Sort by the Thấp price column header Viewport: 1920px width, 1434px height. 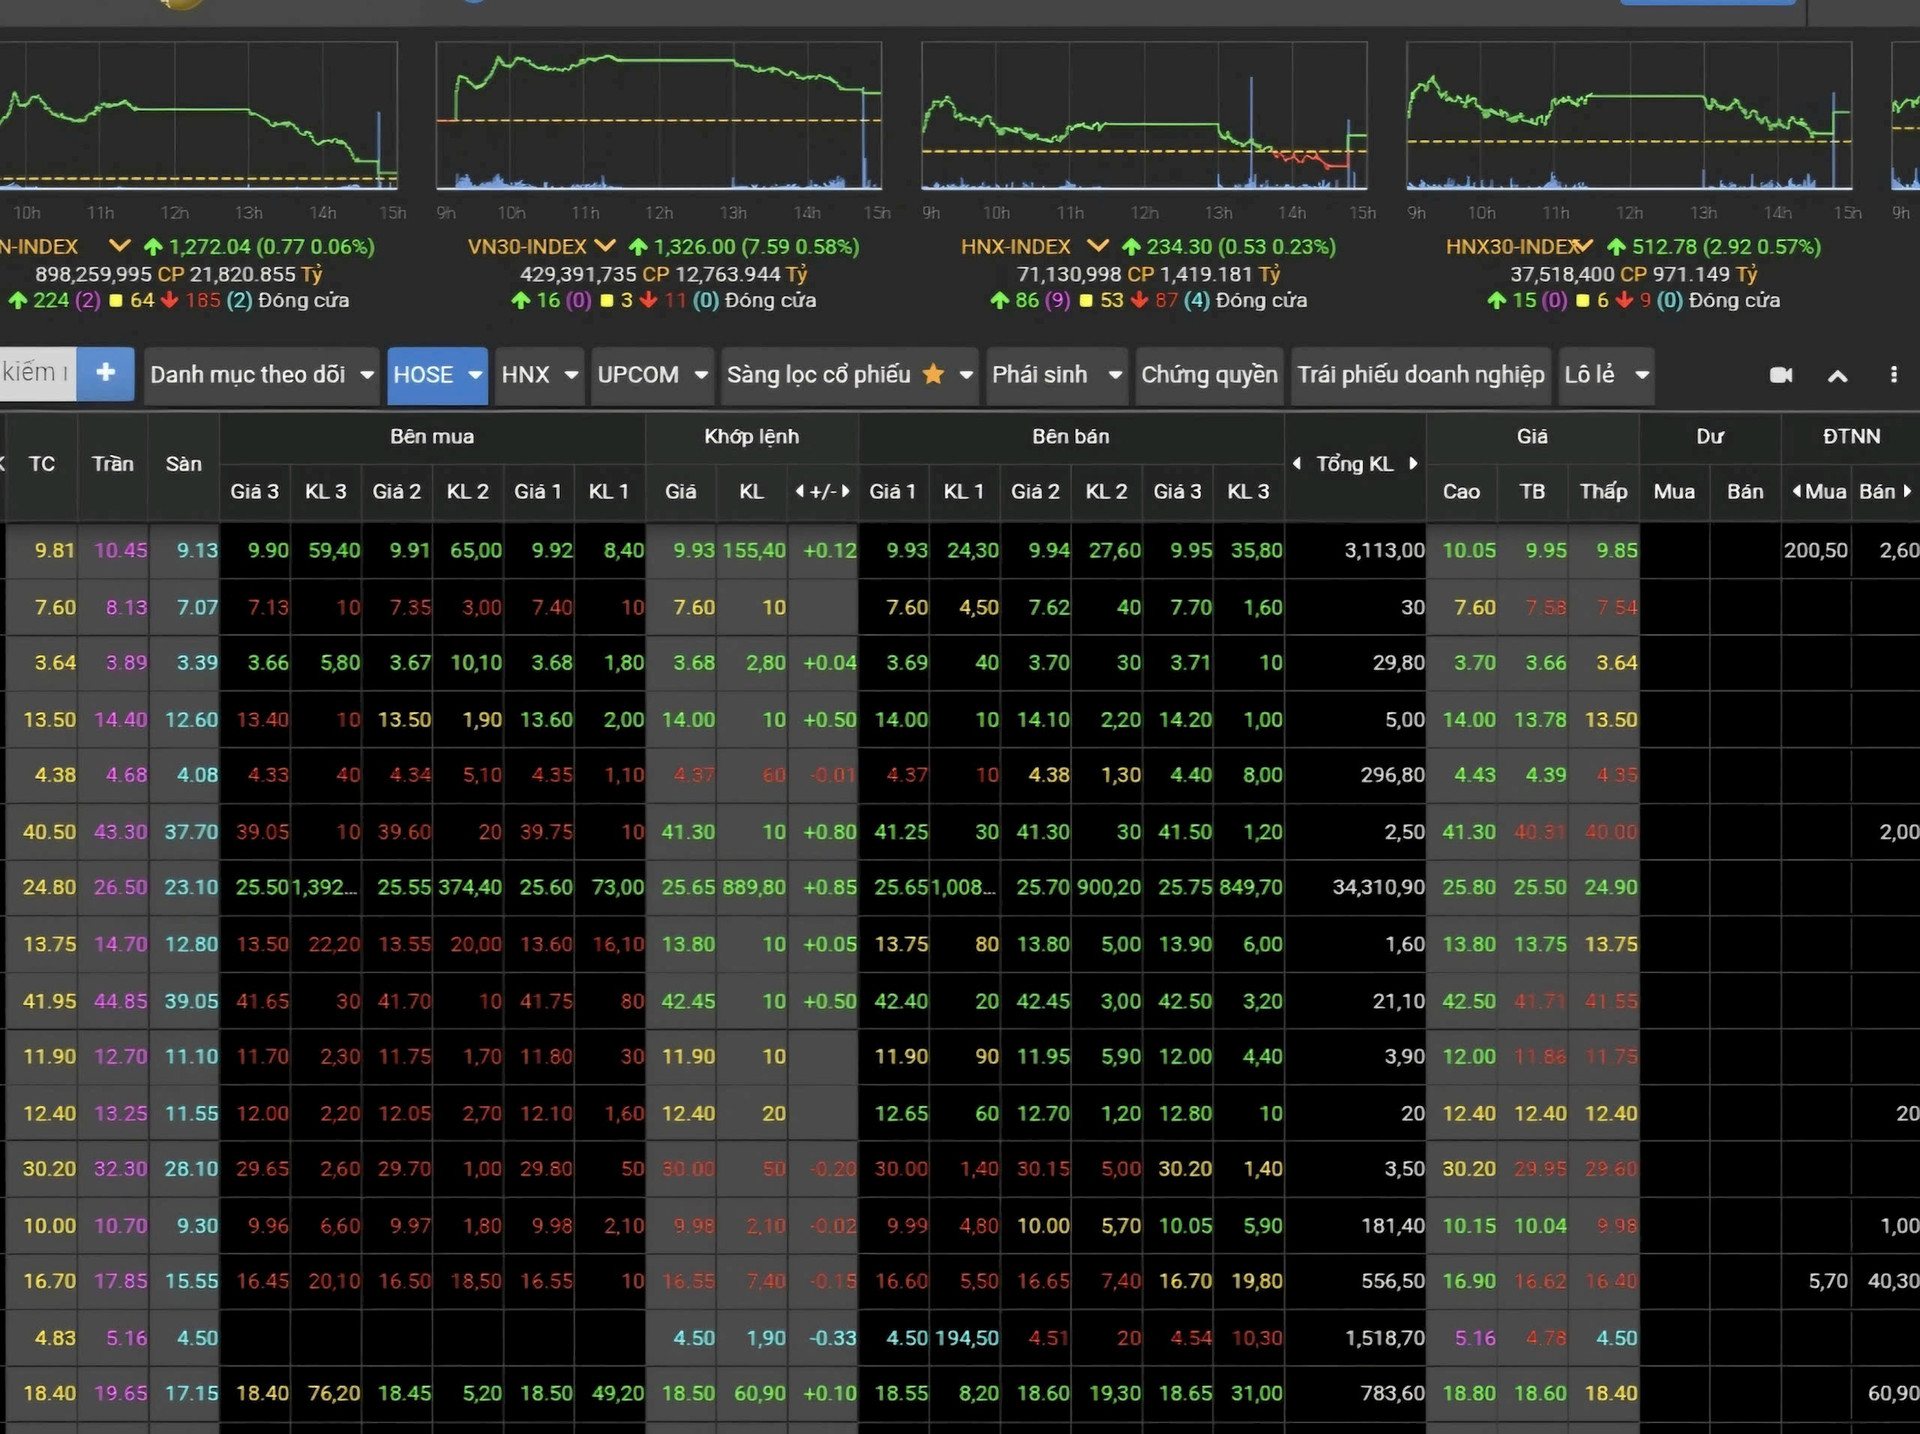[x=1603, y=491]
